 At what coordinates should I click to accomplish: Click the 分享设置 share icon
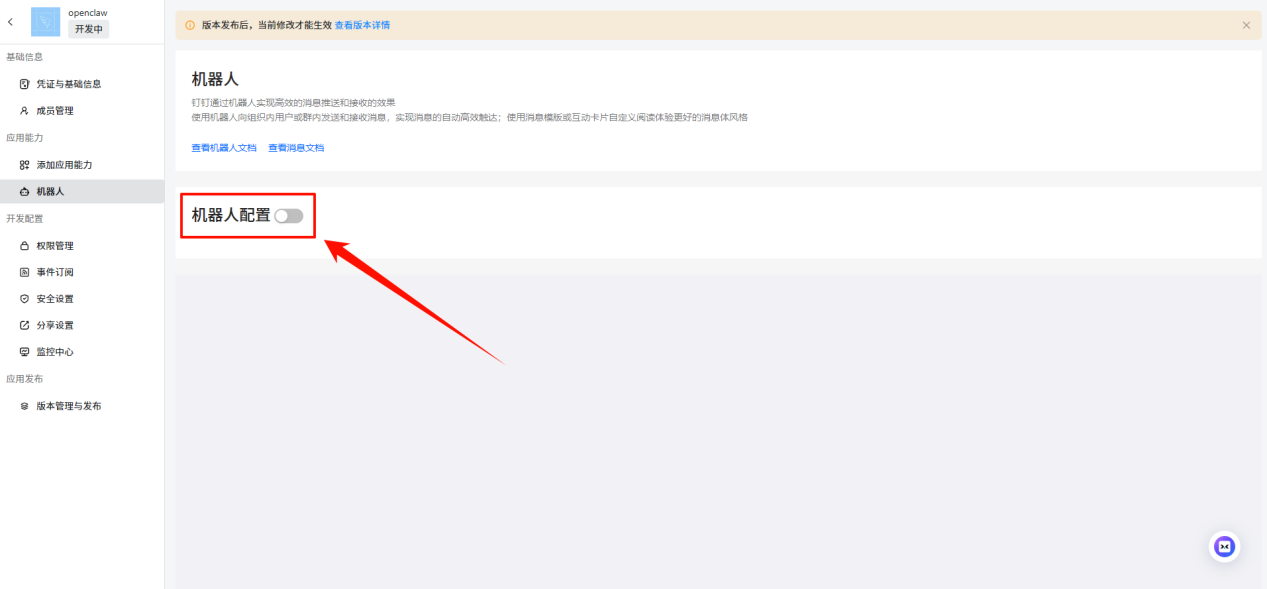25,325
